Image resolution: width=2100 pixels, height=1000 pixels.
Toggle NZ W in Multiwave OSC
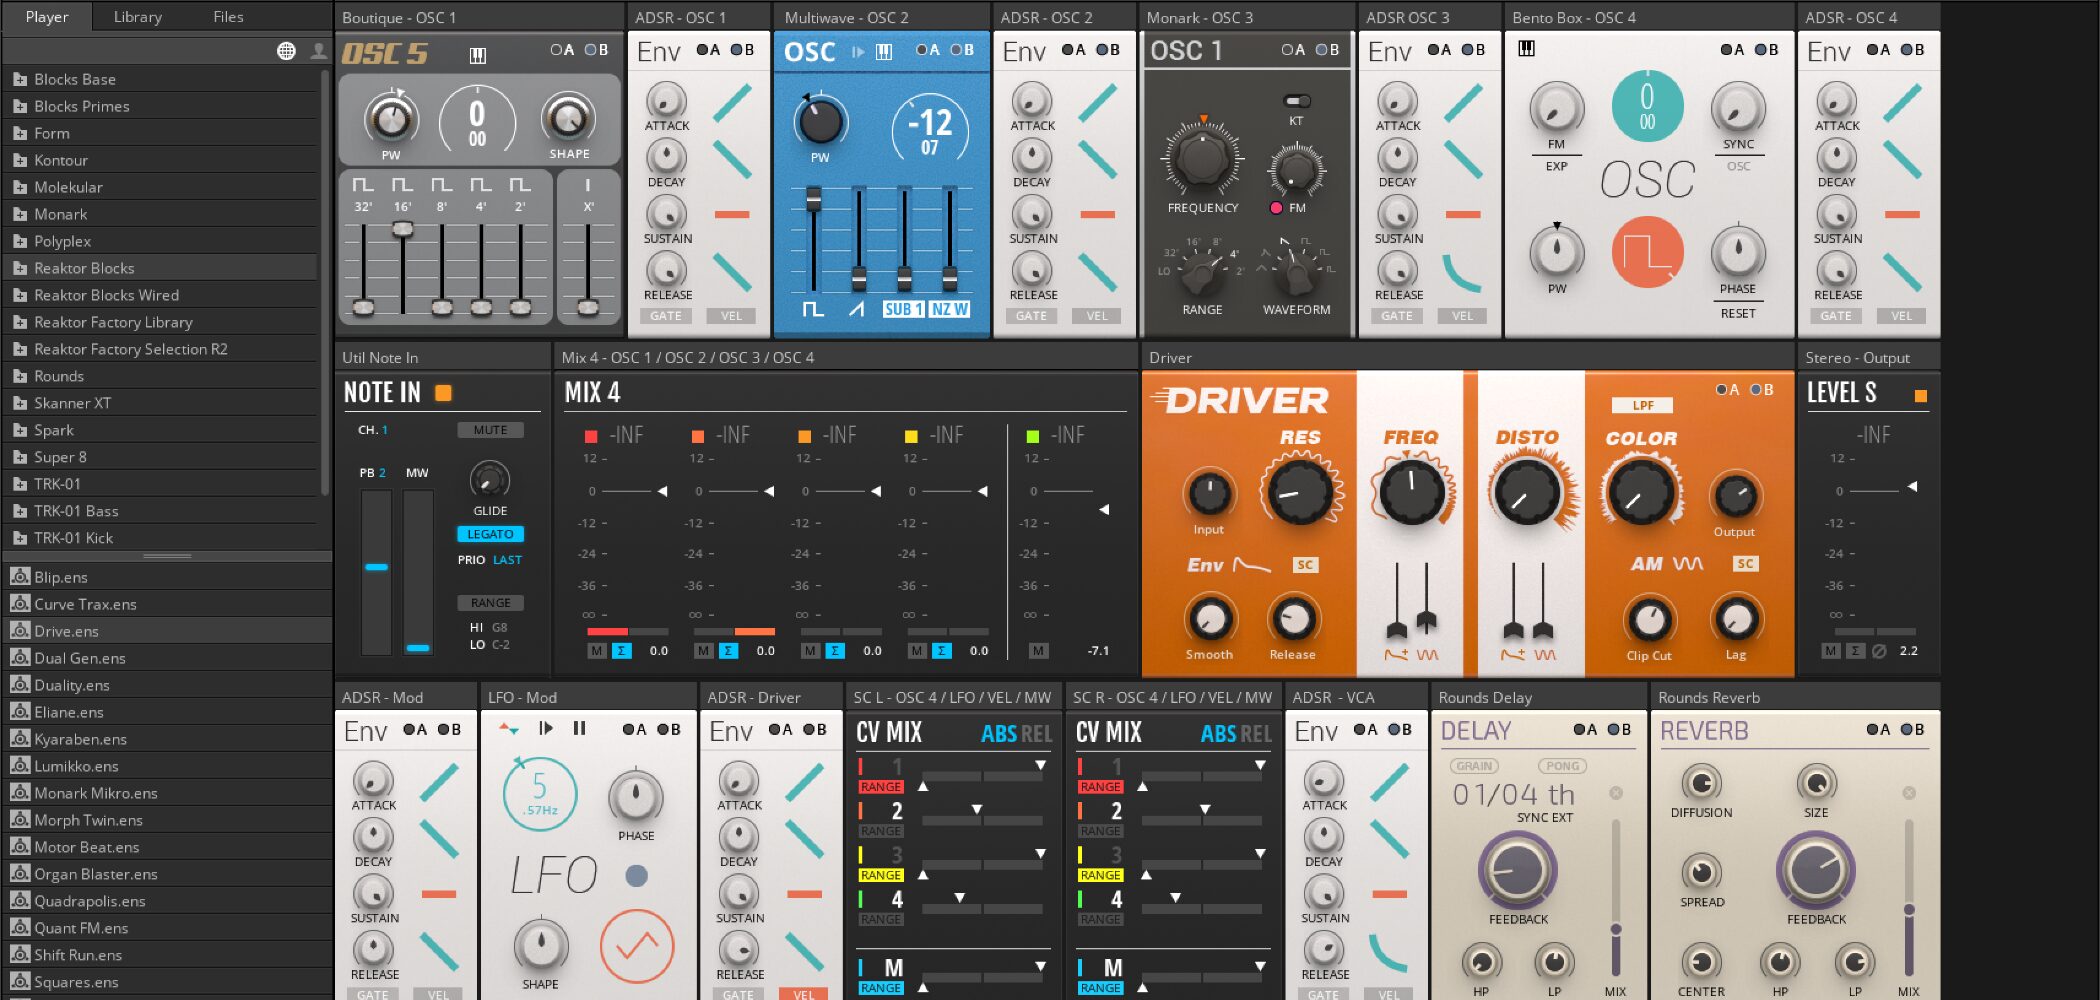pos(950,309)
